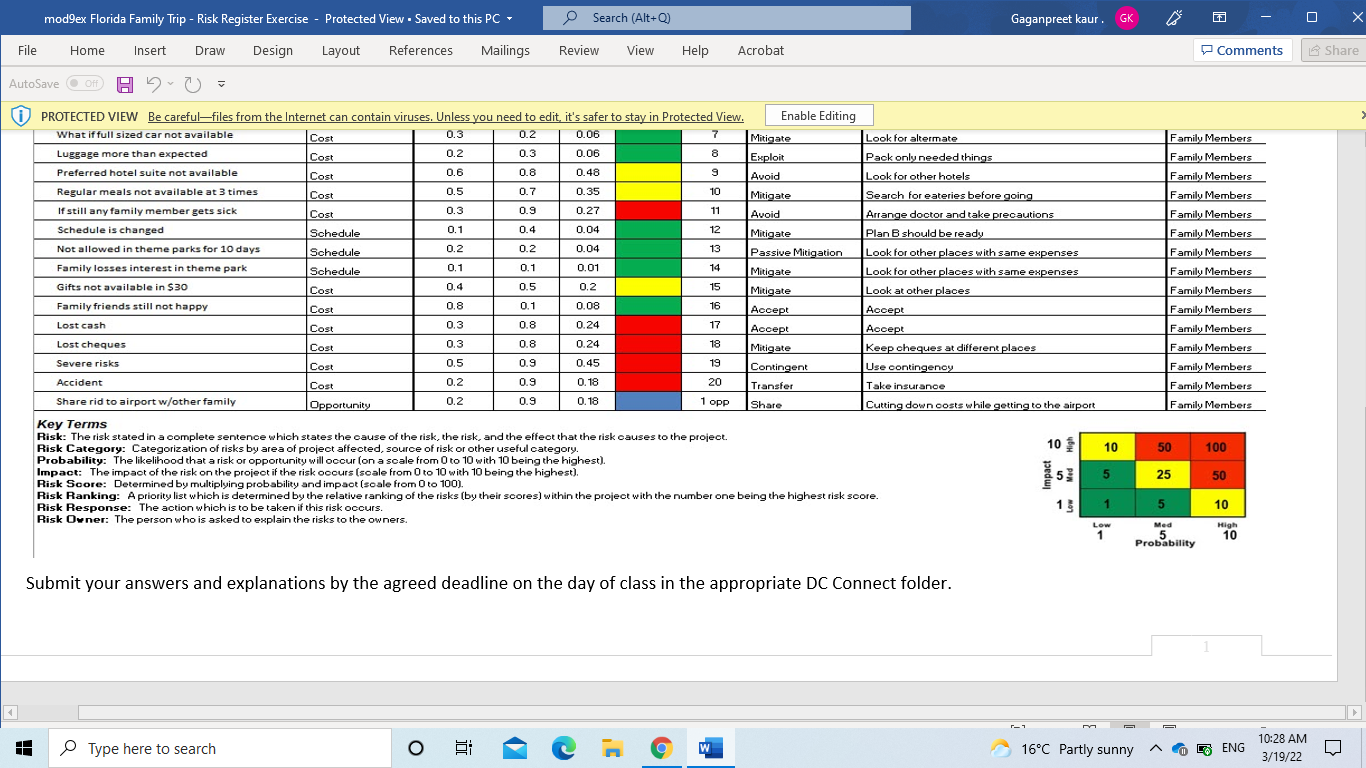Click the Windows taskbar search box
Viewport: 1366px width, 768px height.
[x=219, y=748]
